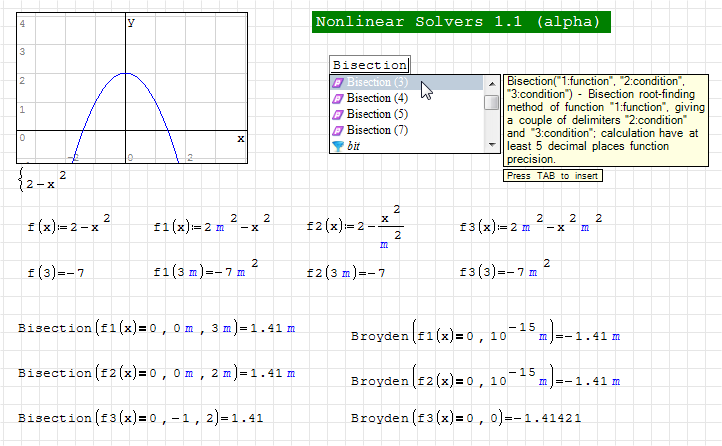Pick the 'bit' unit suggestion
This screenshot has width=722, height=446.
354,146
